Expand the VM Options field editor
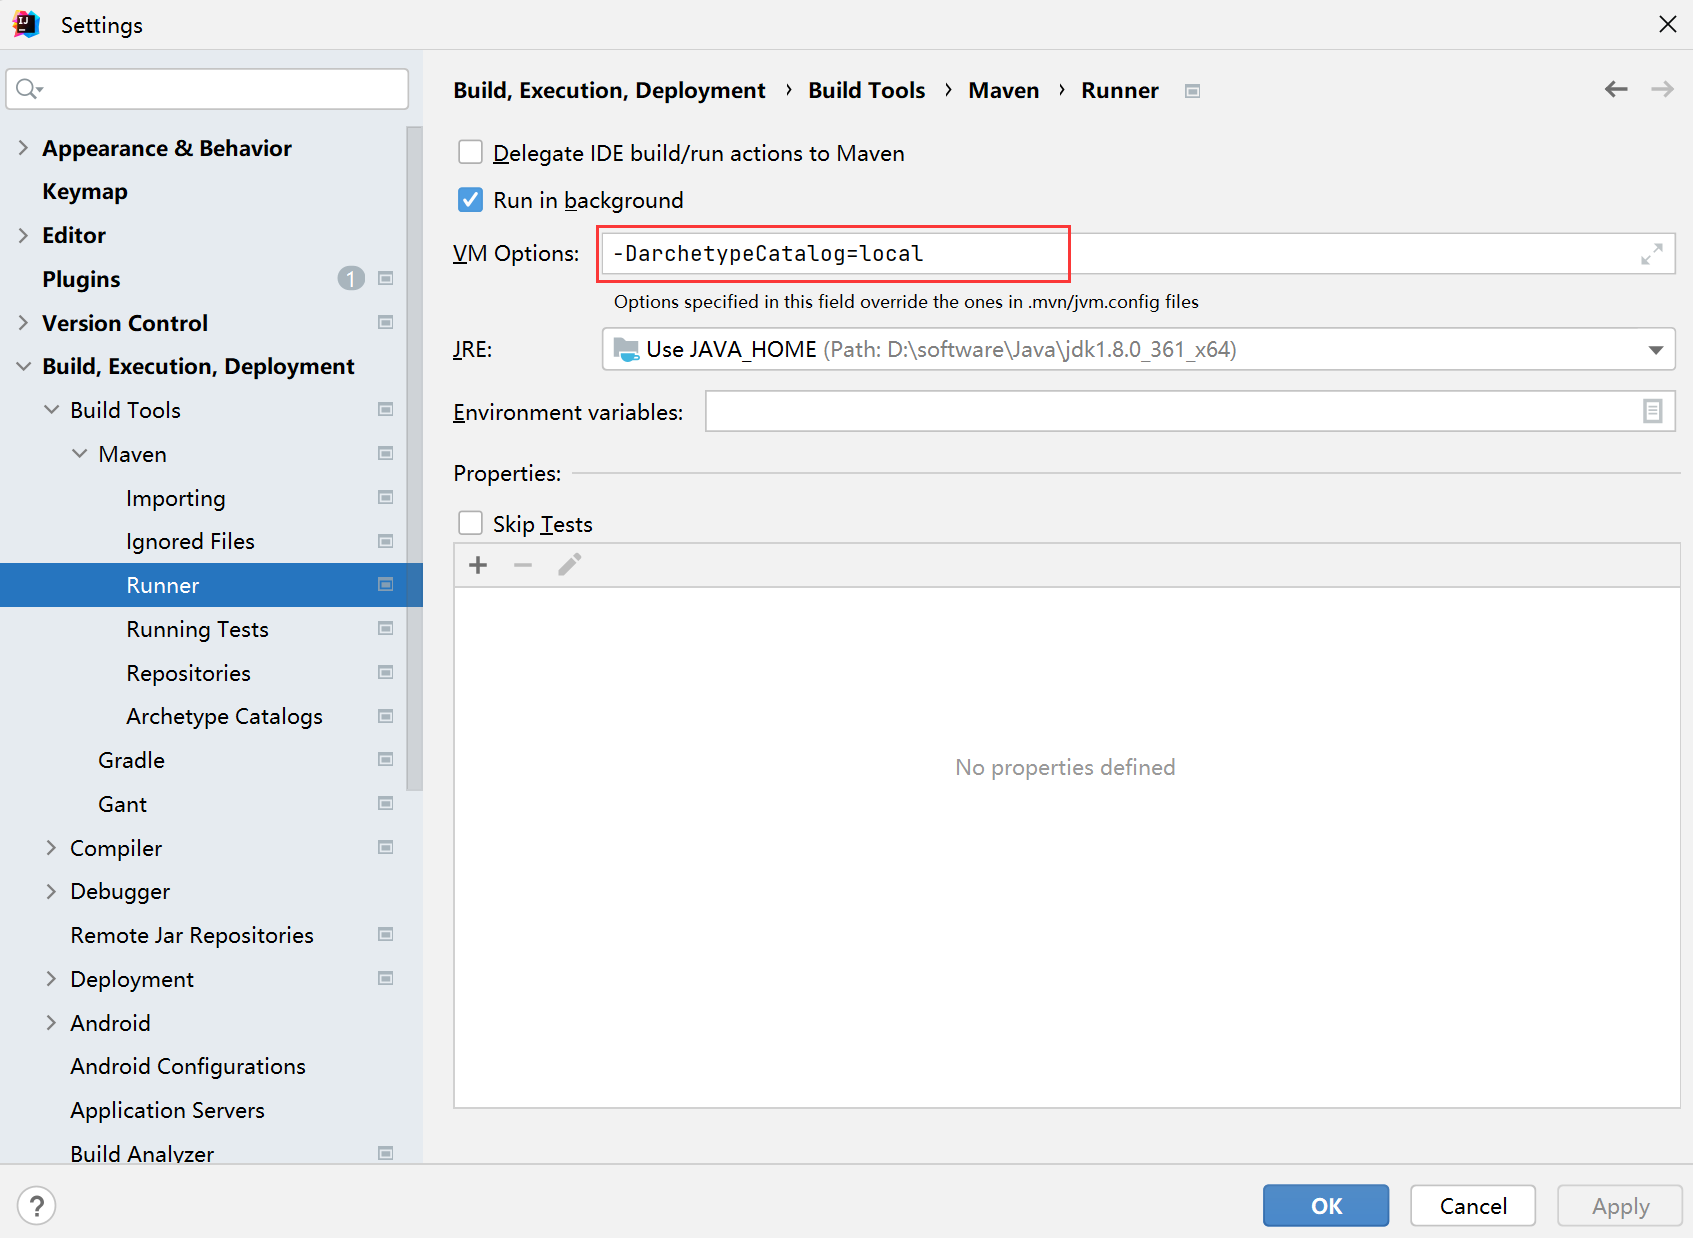 point(1652,254)
